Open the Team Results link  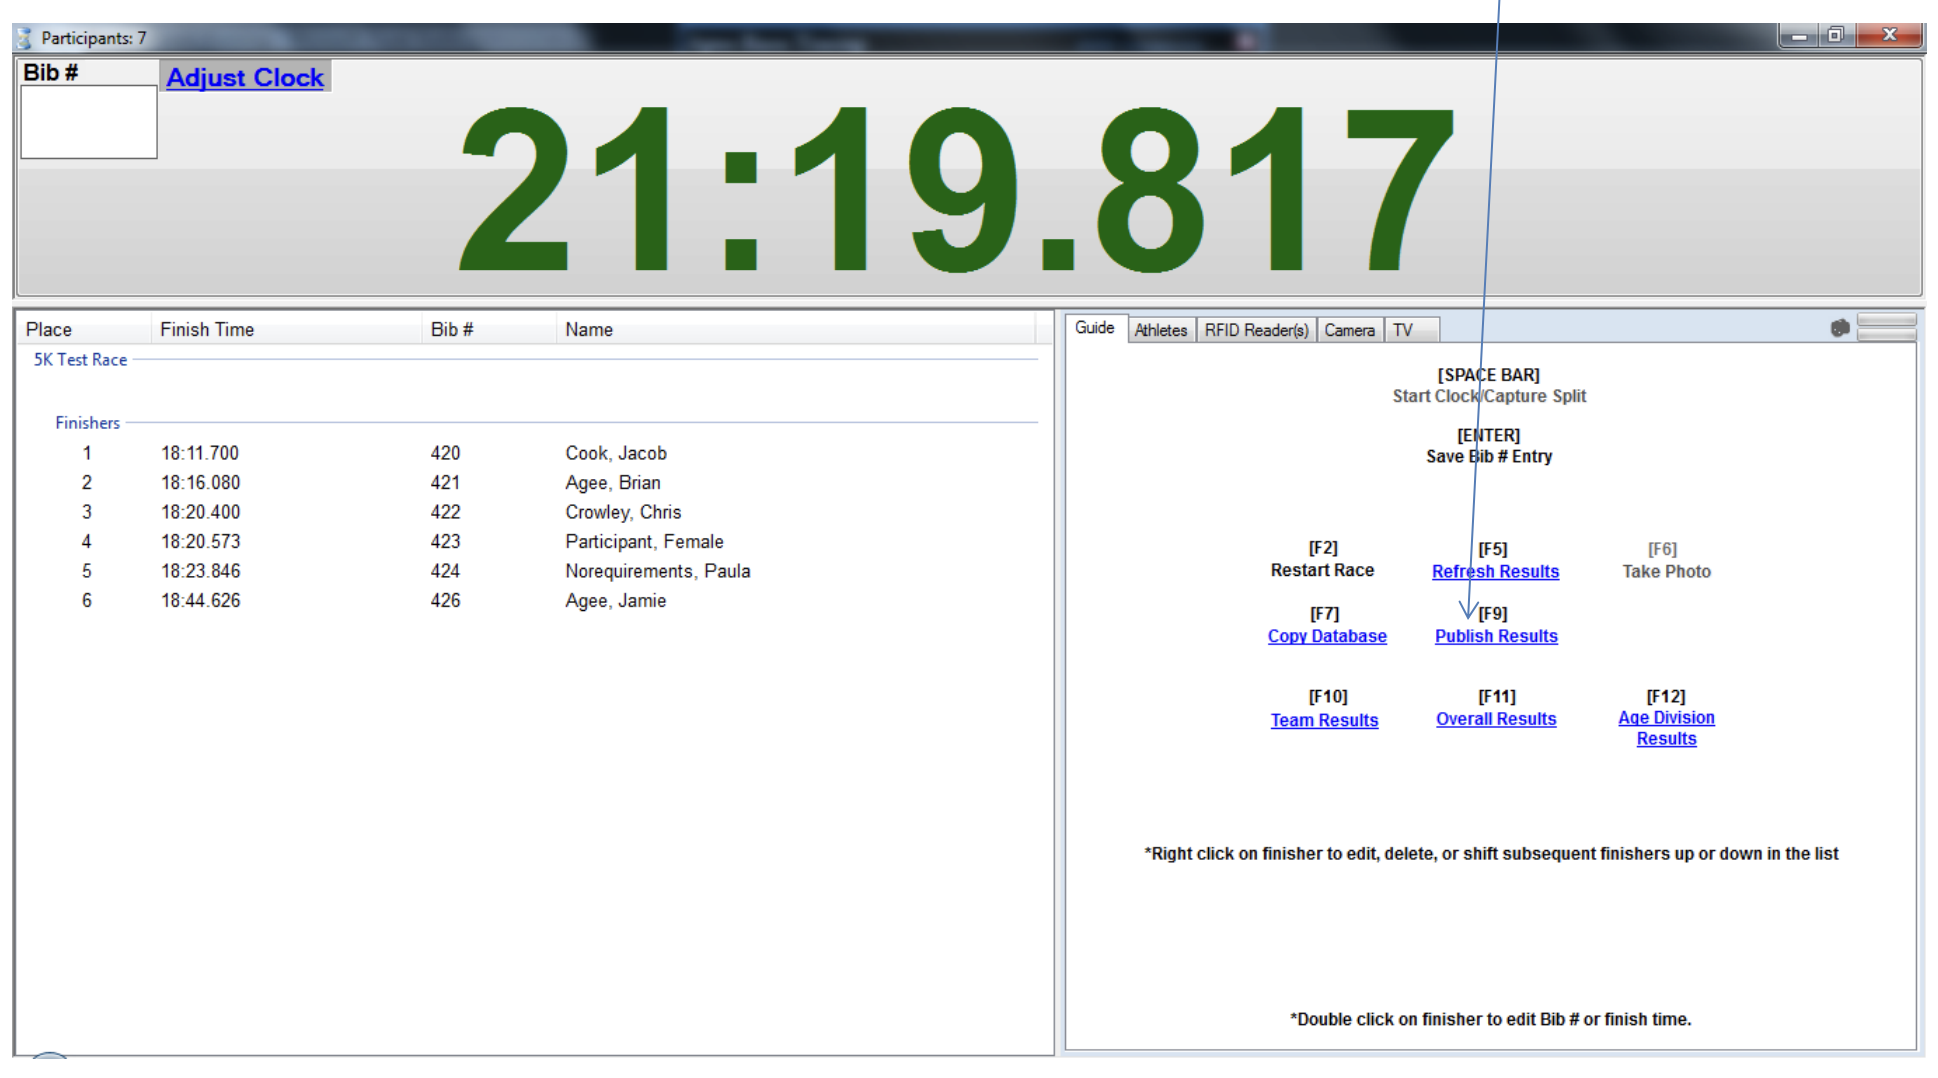tap(1323, 720)
